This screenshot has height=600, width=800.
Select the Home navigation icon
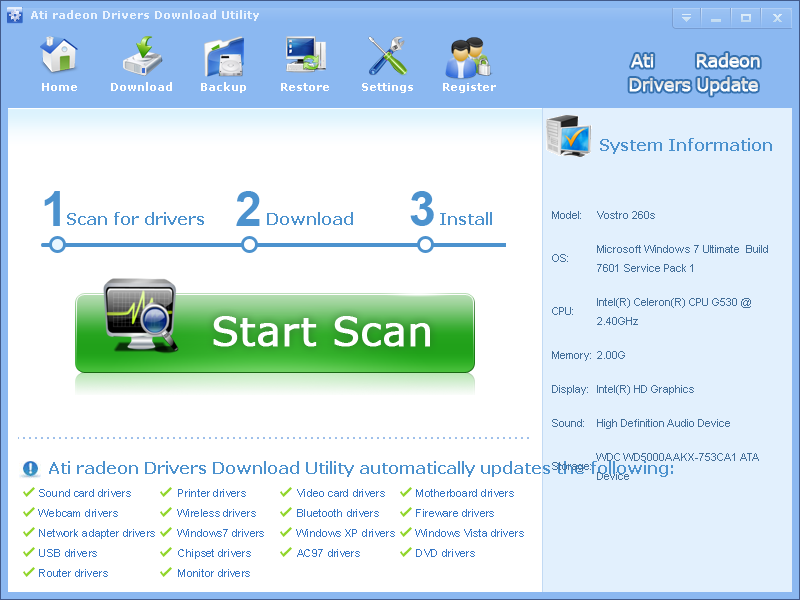click(59, 52)
